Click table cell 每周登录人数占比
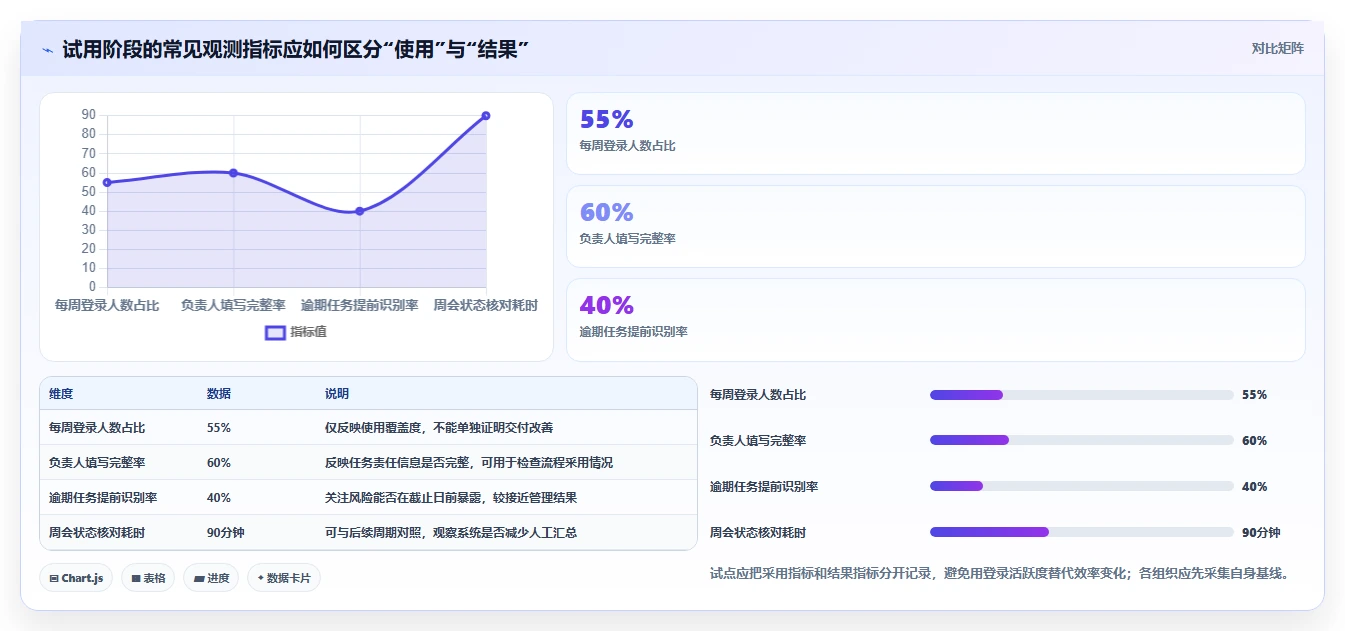The image size is (1345, 631). tap(97, 428)
